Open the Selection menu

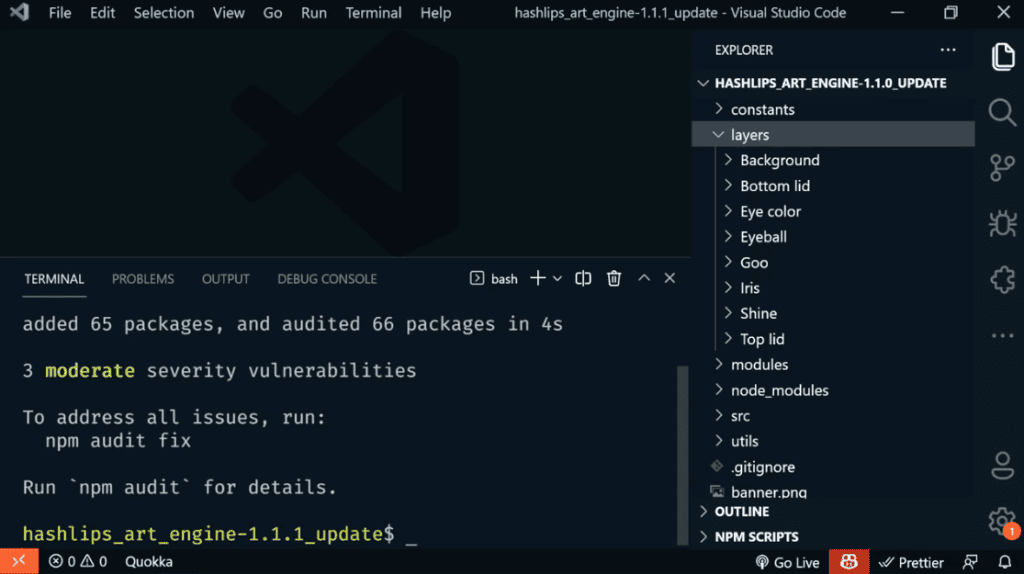[164, 12]
